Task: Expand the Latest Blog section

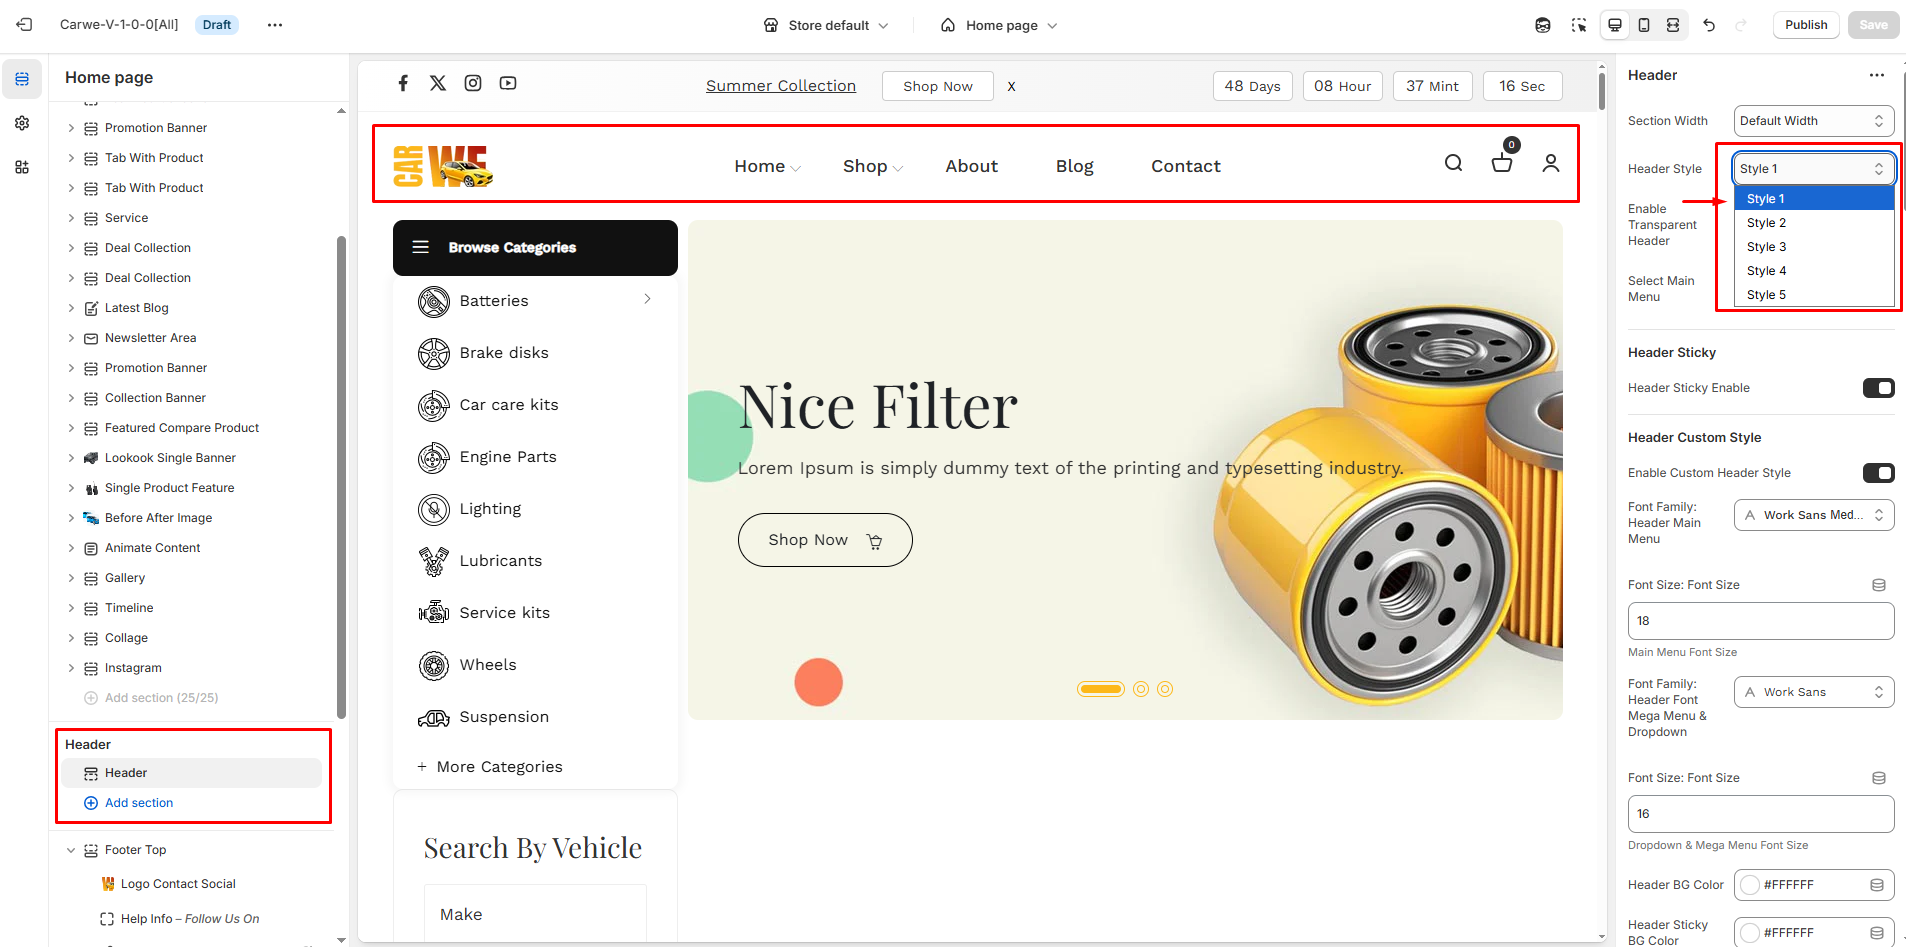Action: (71, 308)
